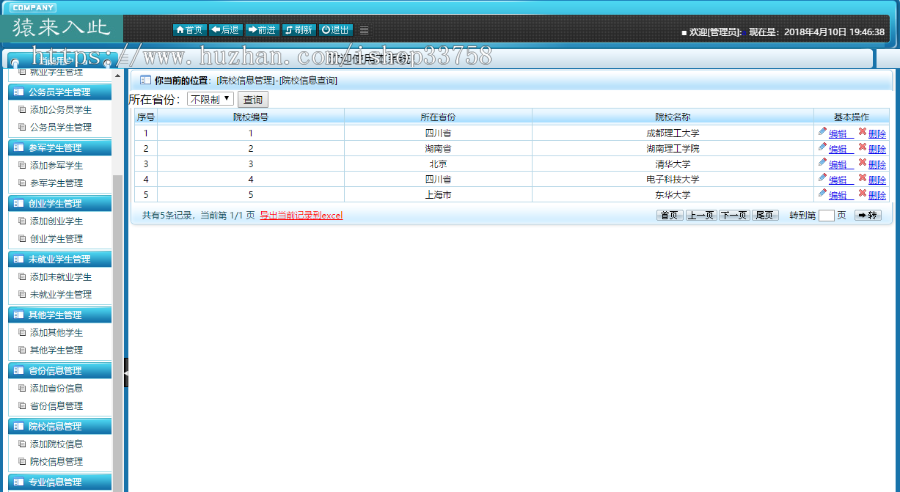Click pencil edit icon for 成都理工大学
The image size is (900, 492).
pyautogui.click(x=823, y=132)
